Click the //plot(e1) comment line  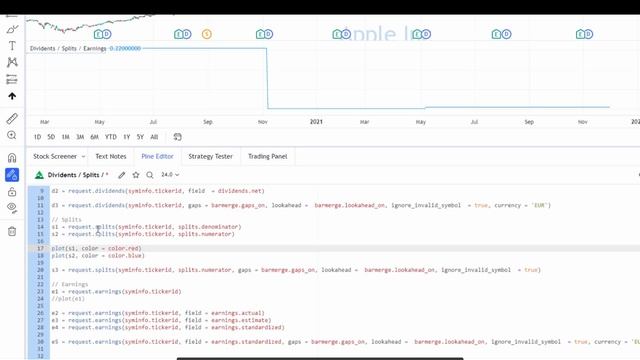click(68, 299)
